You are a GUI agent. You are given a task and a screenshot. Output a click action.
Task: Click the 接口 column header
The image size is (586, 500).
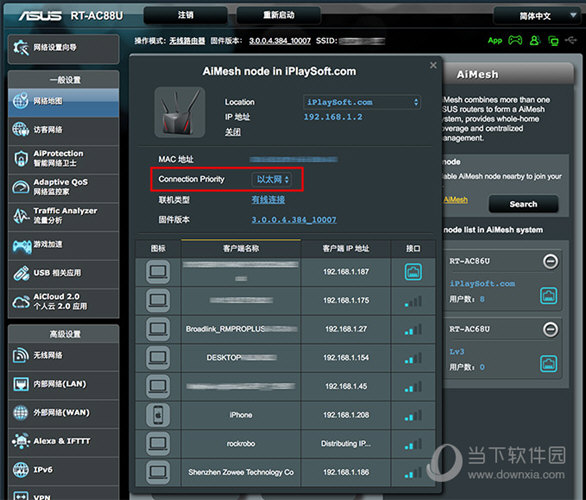click(413, 249)
